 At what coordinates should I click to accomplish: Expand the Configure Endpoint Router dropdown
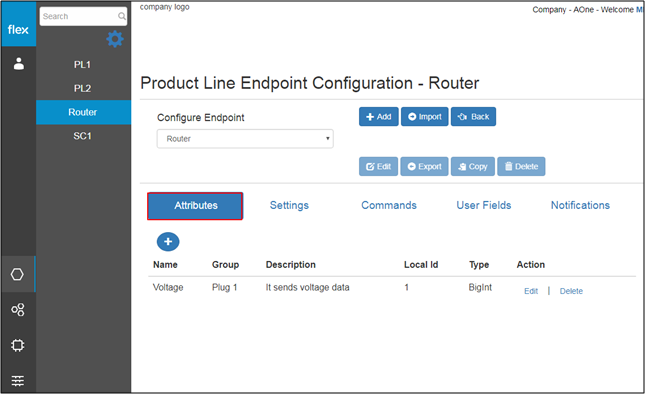pyautogui.click(x=245, y=139)
